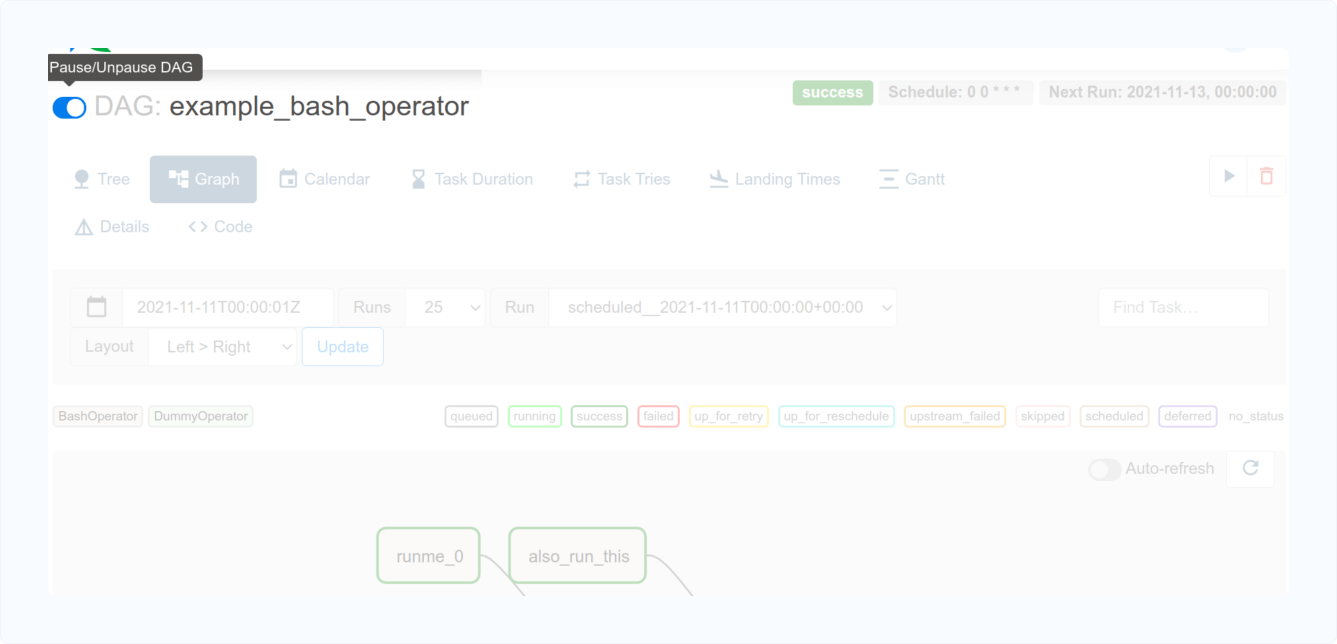Click the running status legend
Image resolution: width=1337 pixels, height=644 pixels.
click(535, 416)
